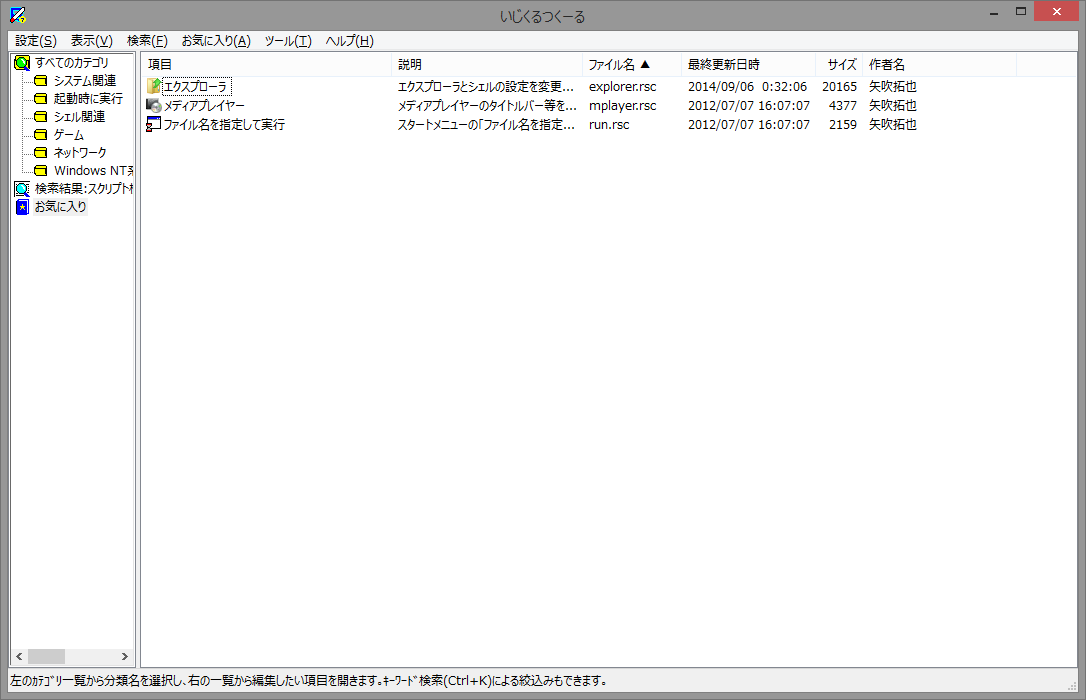This screenshot has height=700, width=1086.
Task: Click the tree pane right scroll arrow
Action: 125,656
